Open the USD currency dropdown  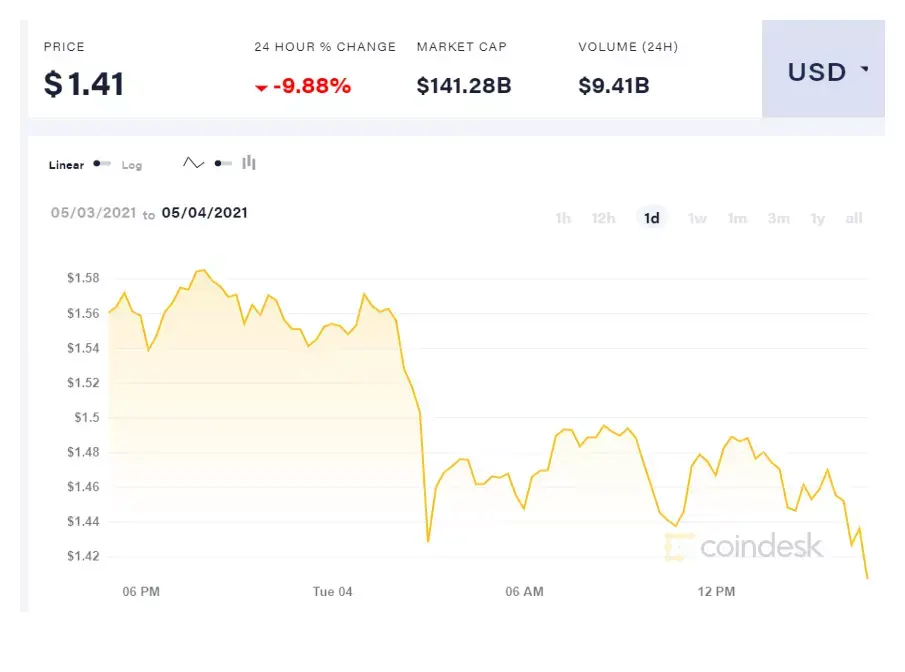point(823,69)
